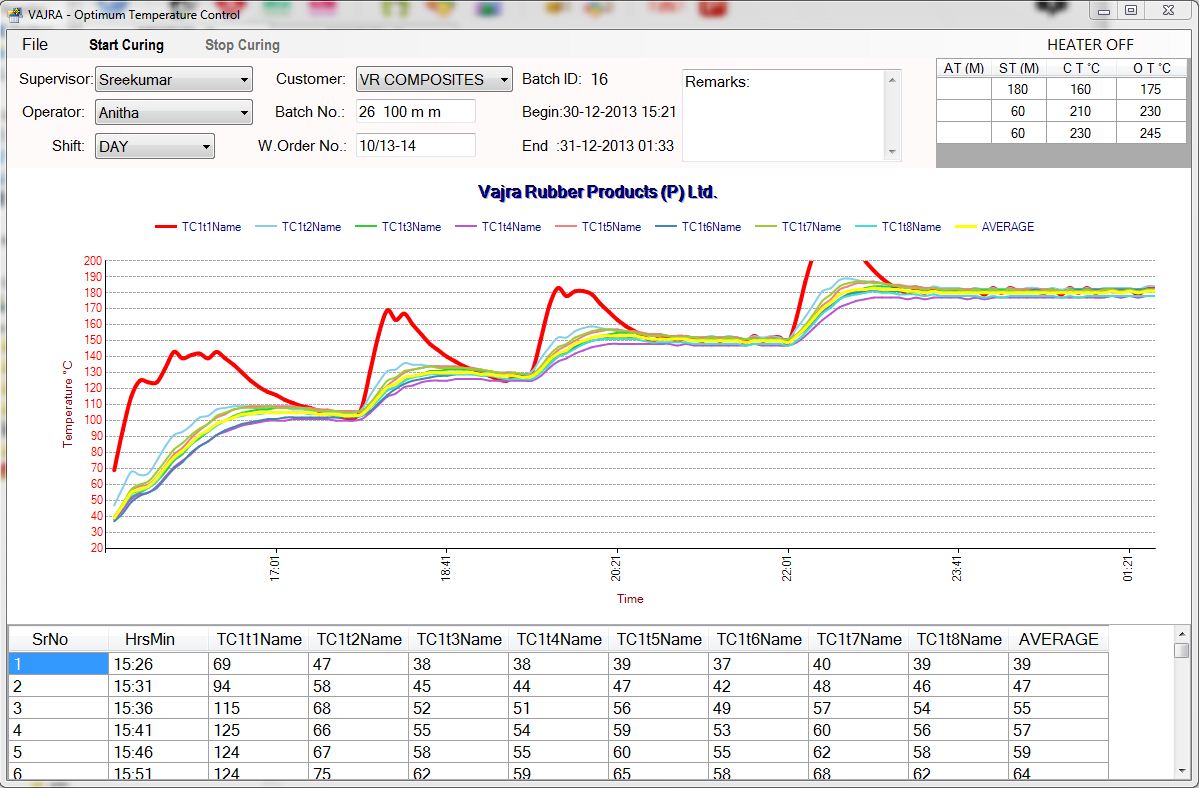Viewport: 1199px width, 788px height.
Task: Click ST (M) cell with value 180
Action: [1018, 89]
